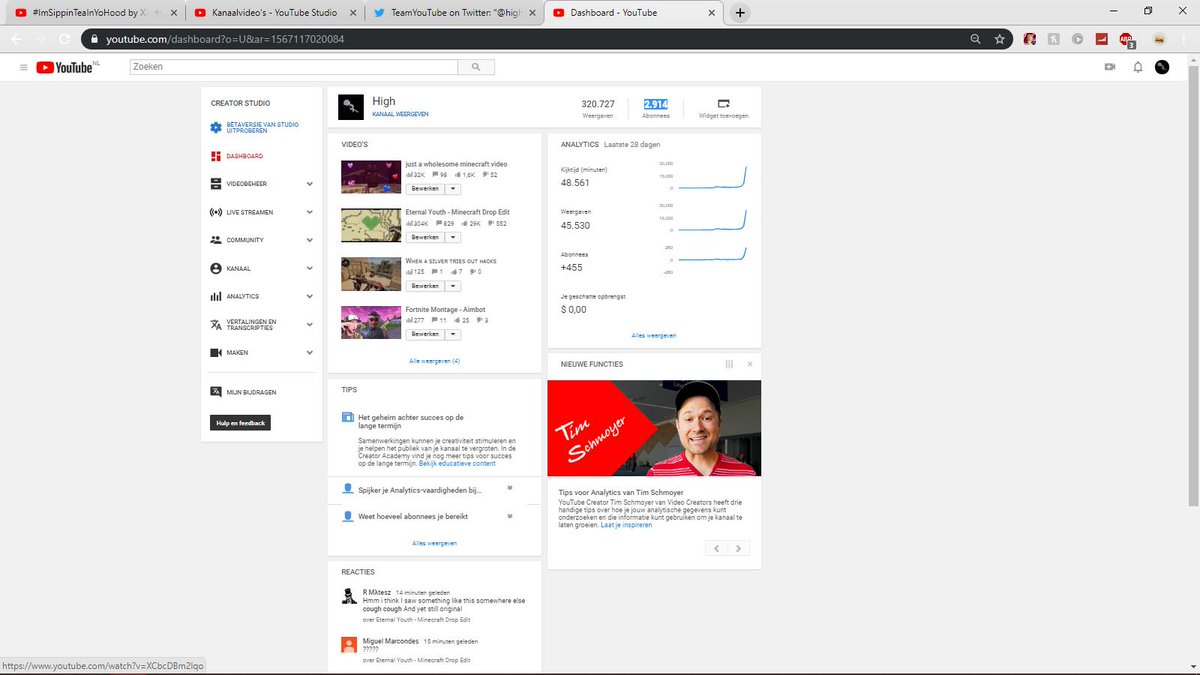Open the notifications bell
Screen dimensions: 1200x675
coord(1137,67)
